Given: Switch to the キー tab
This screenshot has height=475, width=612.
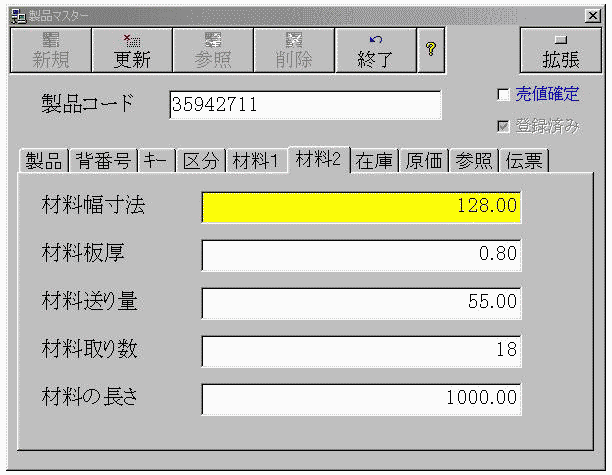Looking at the screenshot, I should tap(157, 161).
